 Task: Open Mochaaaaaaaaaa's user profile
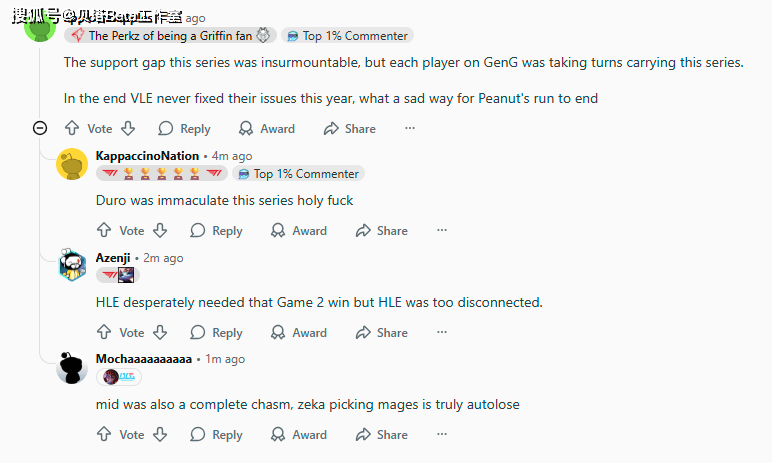(143, 359)
